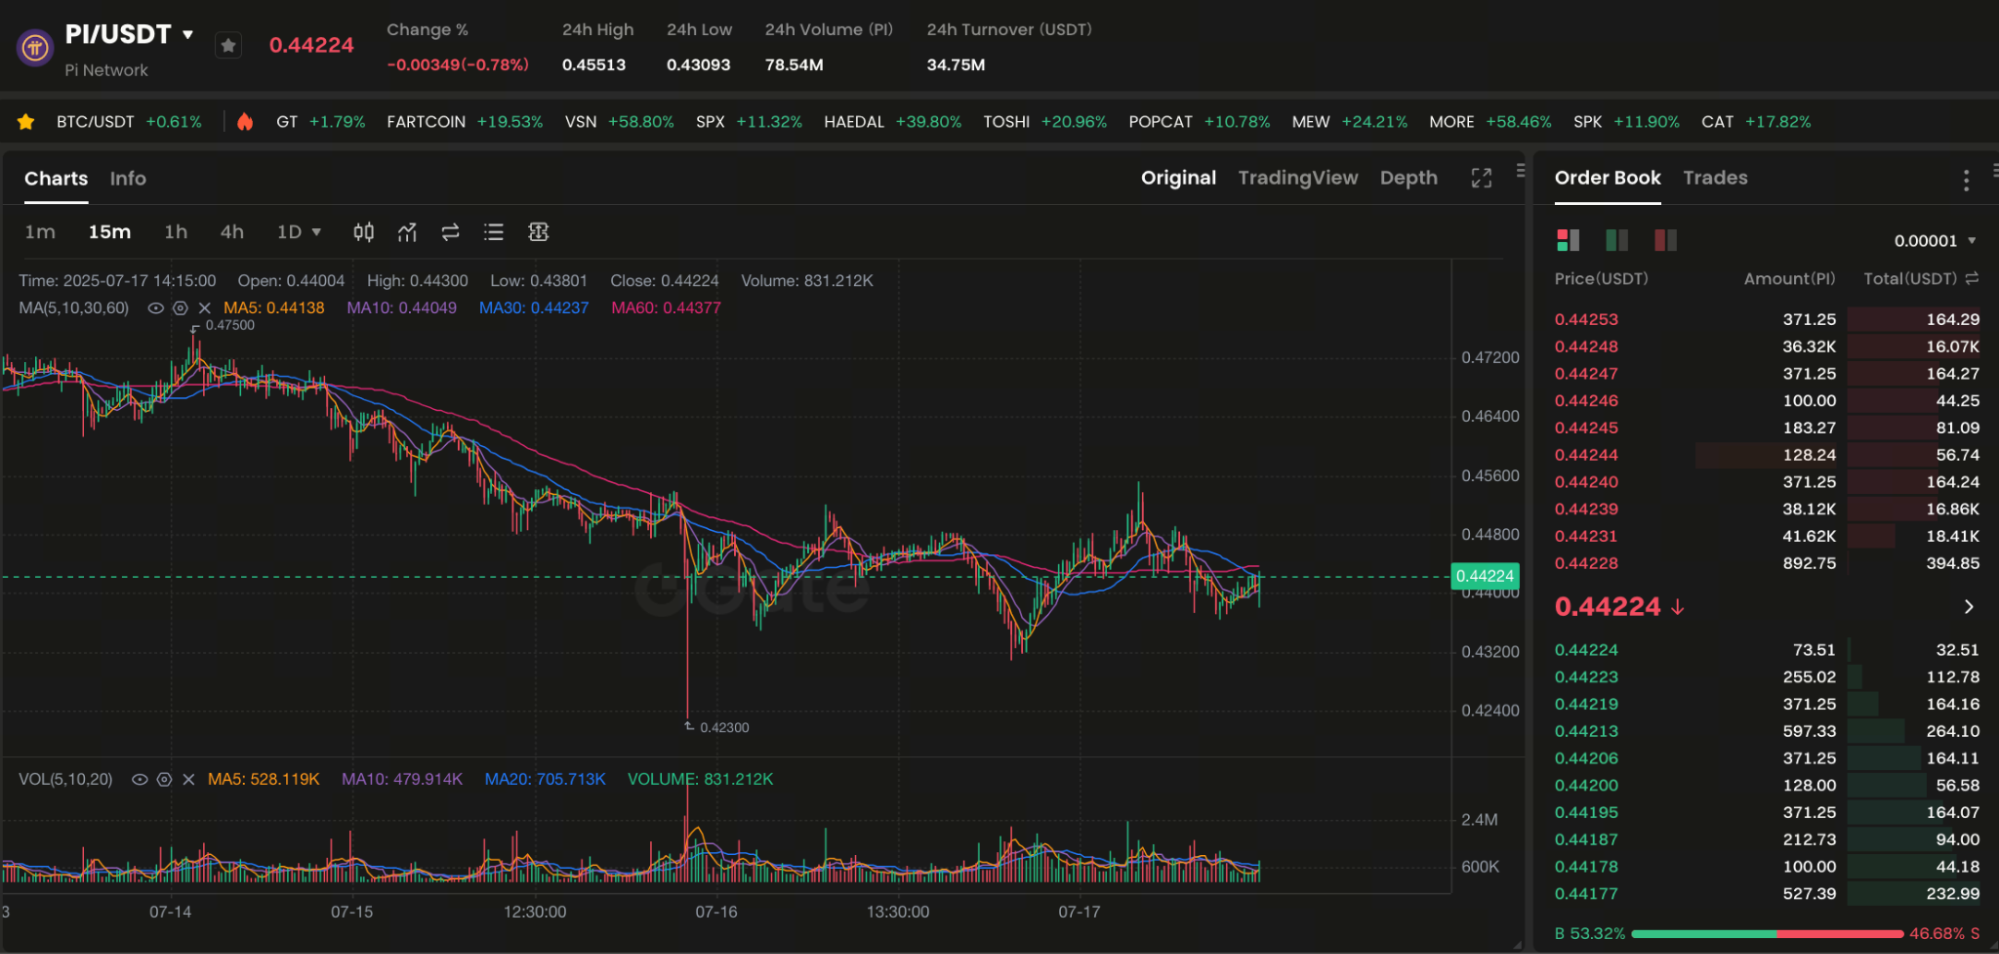Click the MA60 value label in pink
The width and height of the screenshot is (1999, 954).
pyautogui.click(x=666, y=308)
